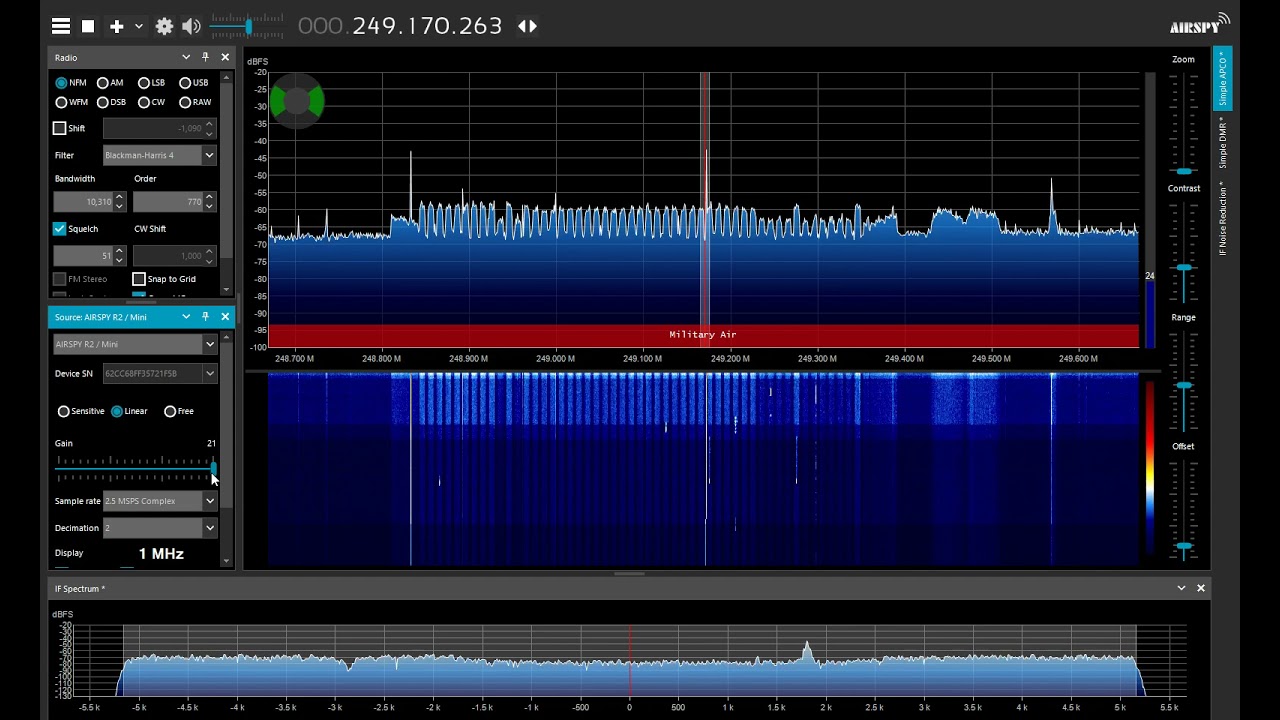Click the Bandwidth stepper arrows
The width and height of the screenshot is (1280, 720).
click(x=120, y=202)
